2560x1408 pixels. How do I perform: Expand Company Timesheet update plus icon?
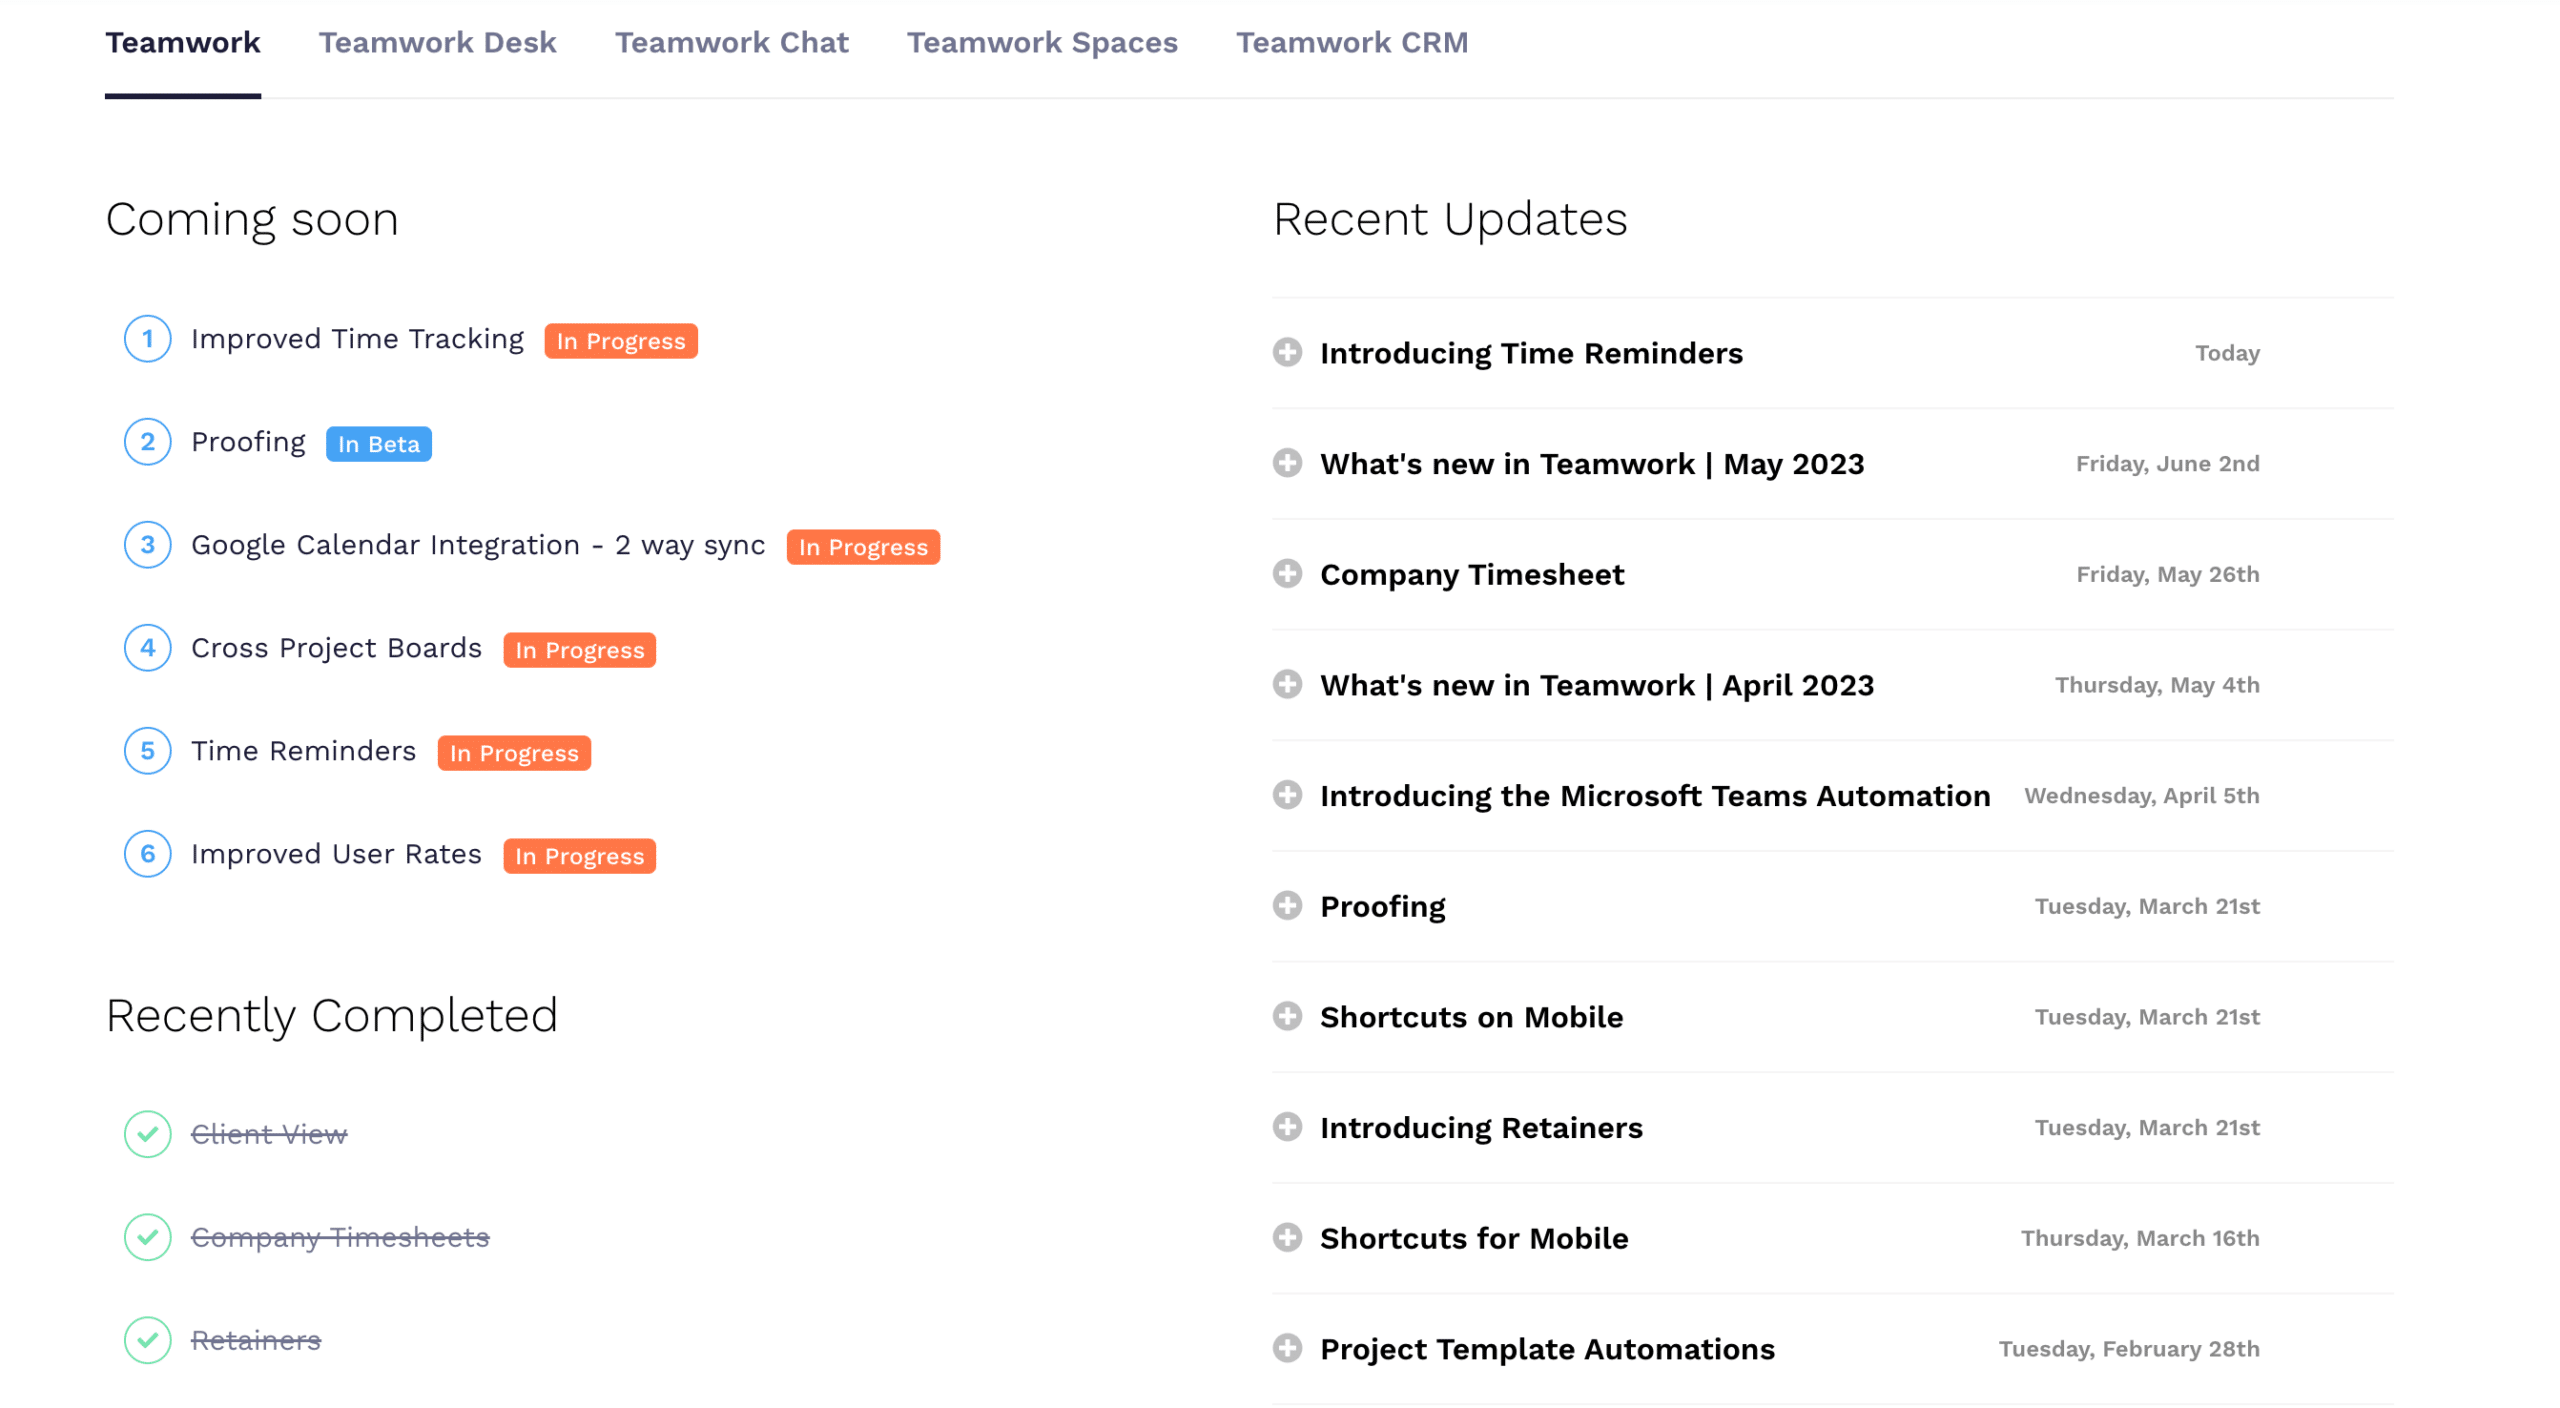1286,573
